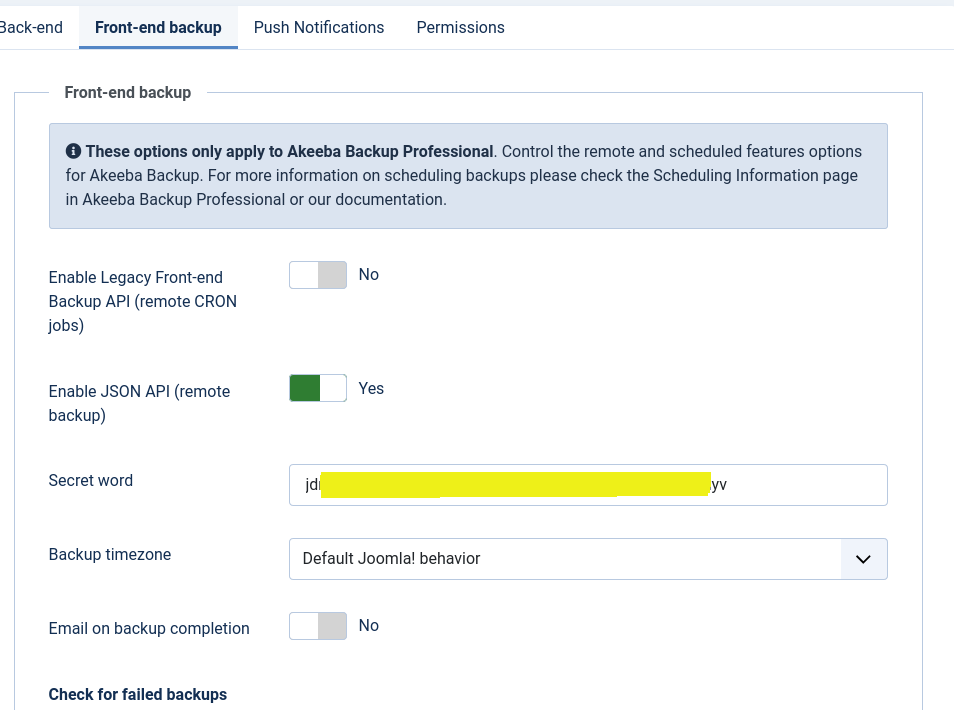Image resolution: width=954 pixels, height=710 pixels.
Task: Click the Backup timezone label
Action: (110, 555)
